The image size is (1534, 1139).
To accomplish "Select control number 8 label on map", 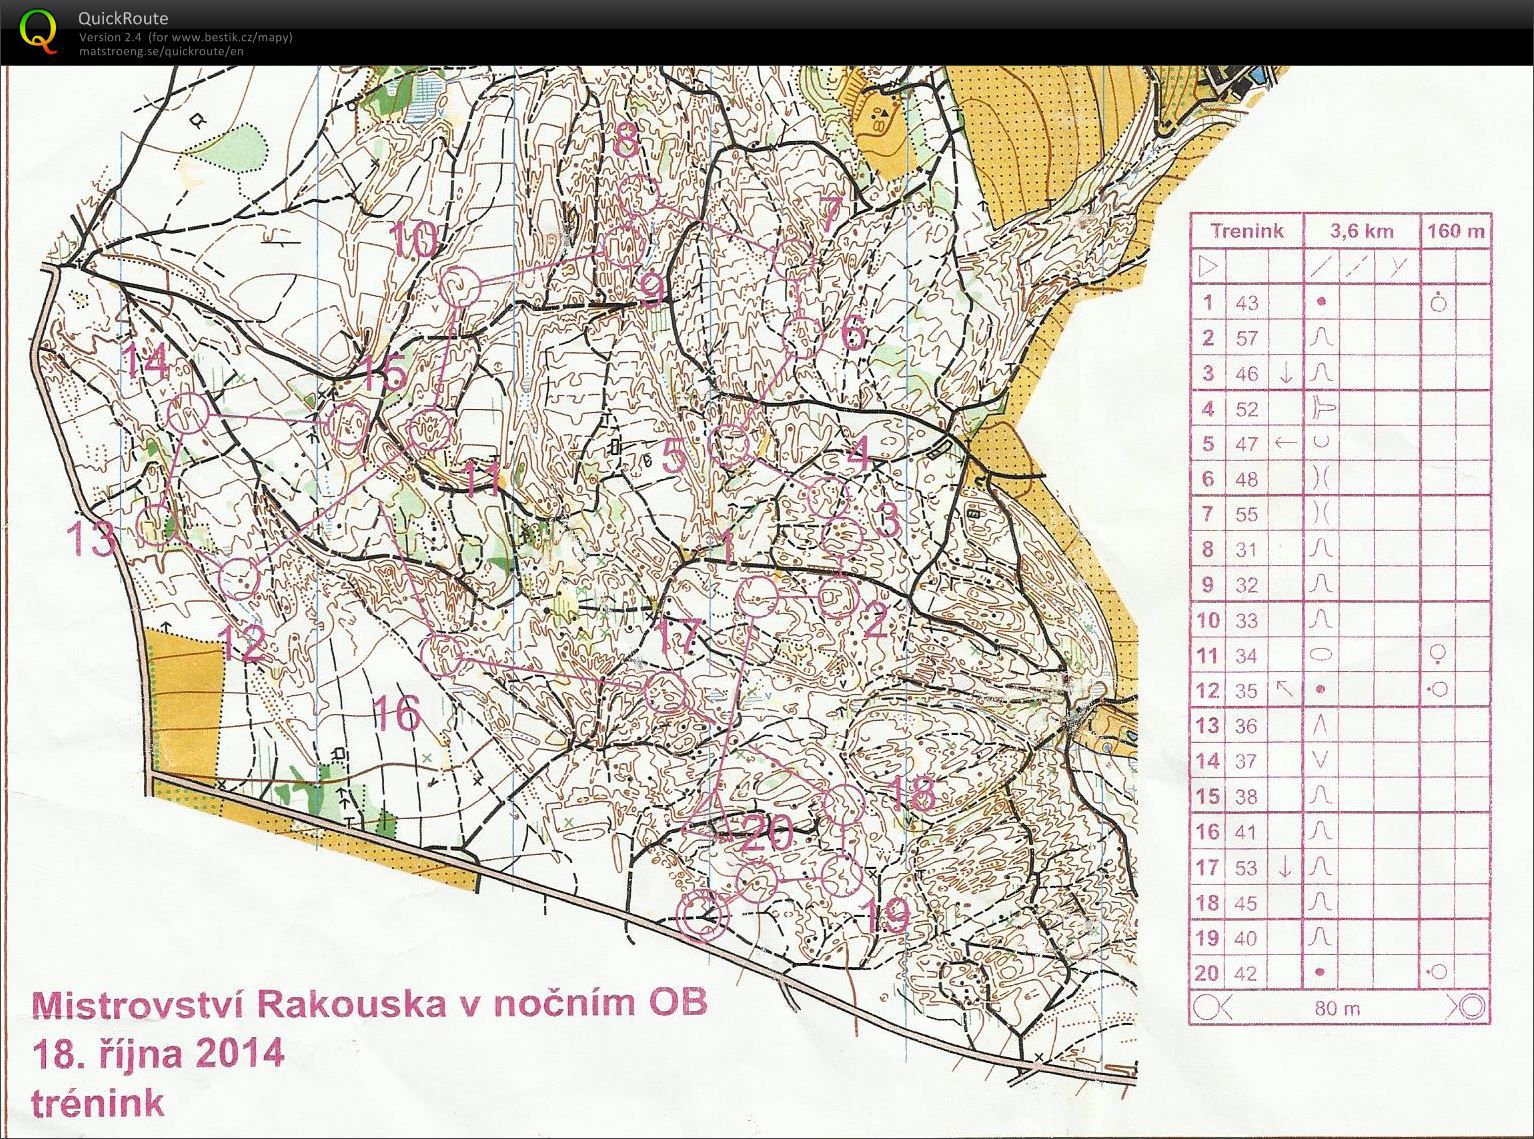I will click(625, 139).
